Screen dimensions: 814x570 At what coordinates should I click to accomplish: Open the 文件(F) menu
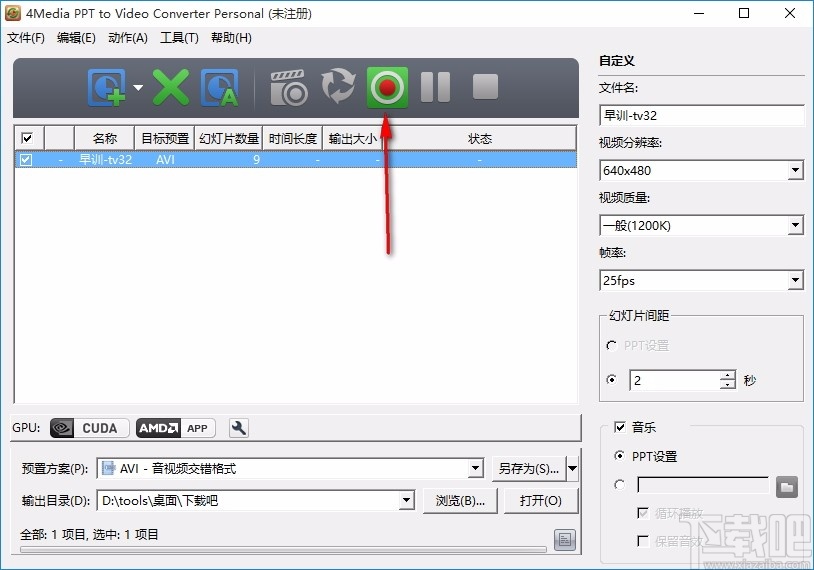point(25,38)
